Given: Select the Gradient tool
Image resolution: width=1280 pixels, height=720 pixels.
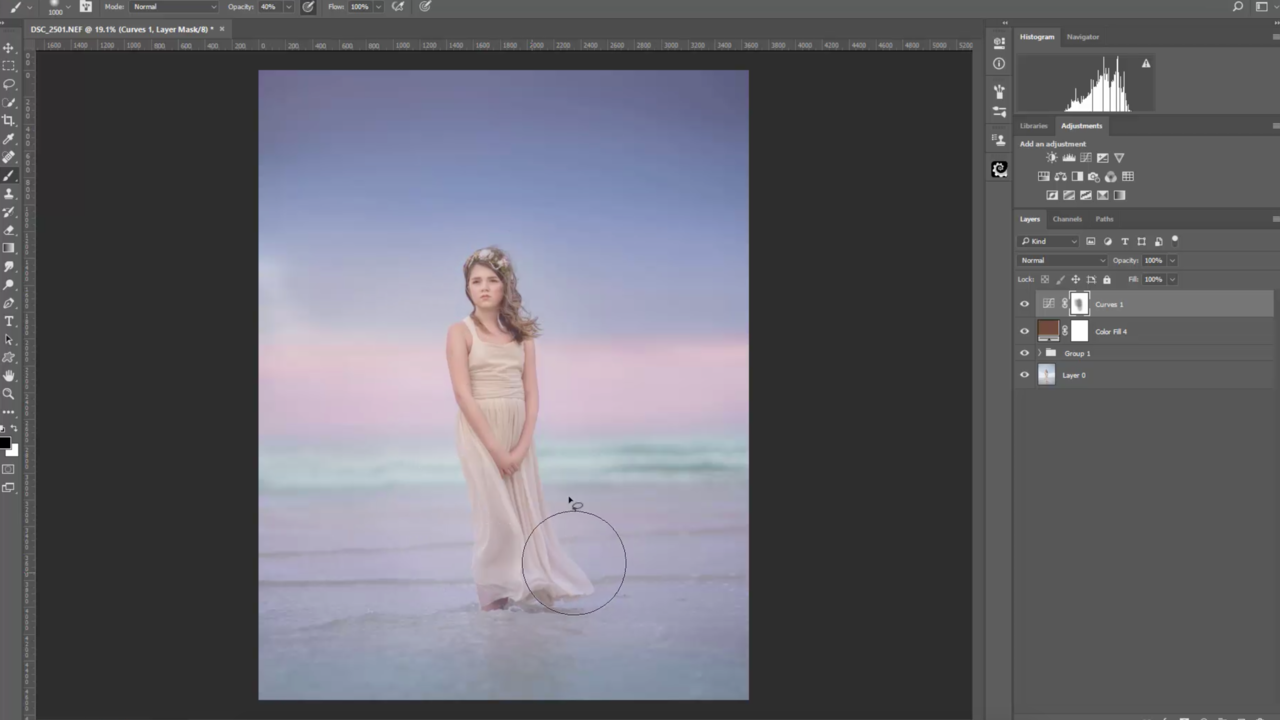Looking at the screenshot, I should coord(9,248).
